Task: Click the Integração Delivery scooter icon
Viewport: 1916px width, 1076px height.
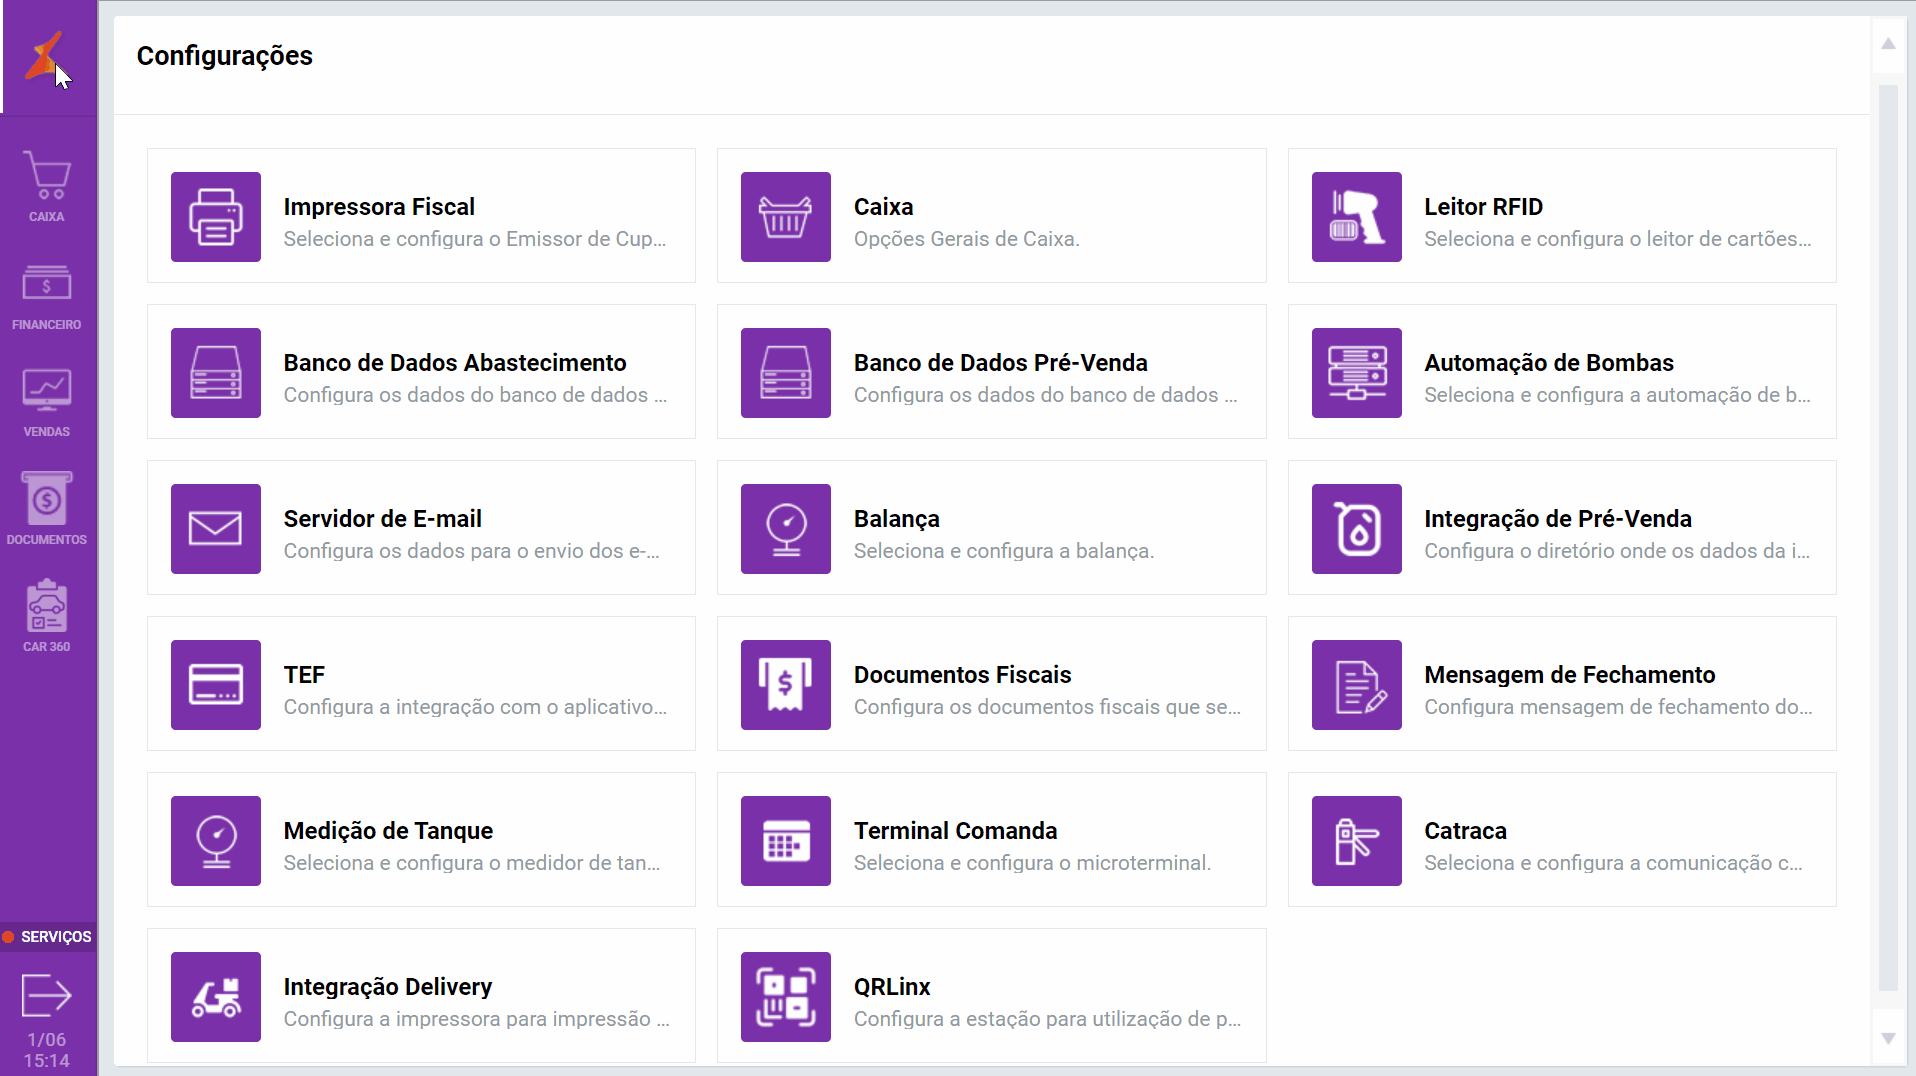Action: (215, 997)
